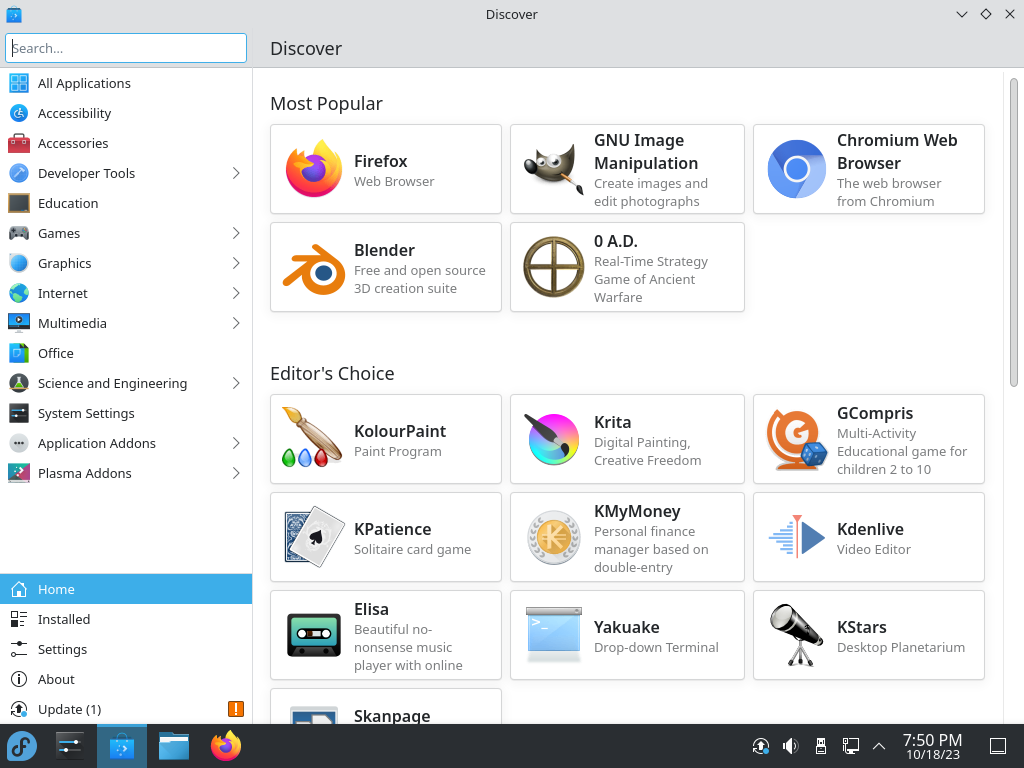Click the Education chalkboard icon
The width and height of the screenshot is (1024, 768).
(x=19, y=203)
